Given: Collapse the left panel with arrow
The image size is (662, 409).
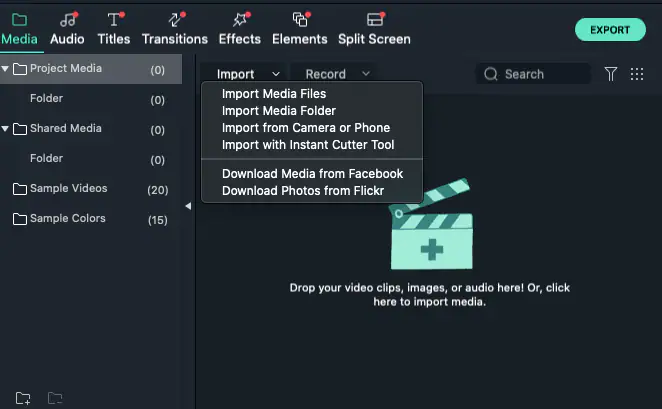Looking at the screenshot, I should pos(189,206).
